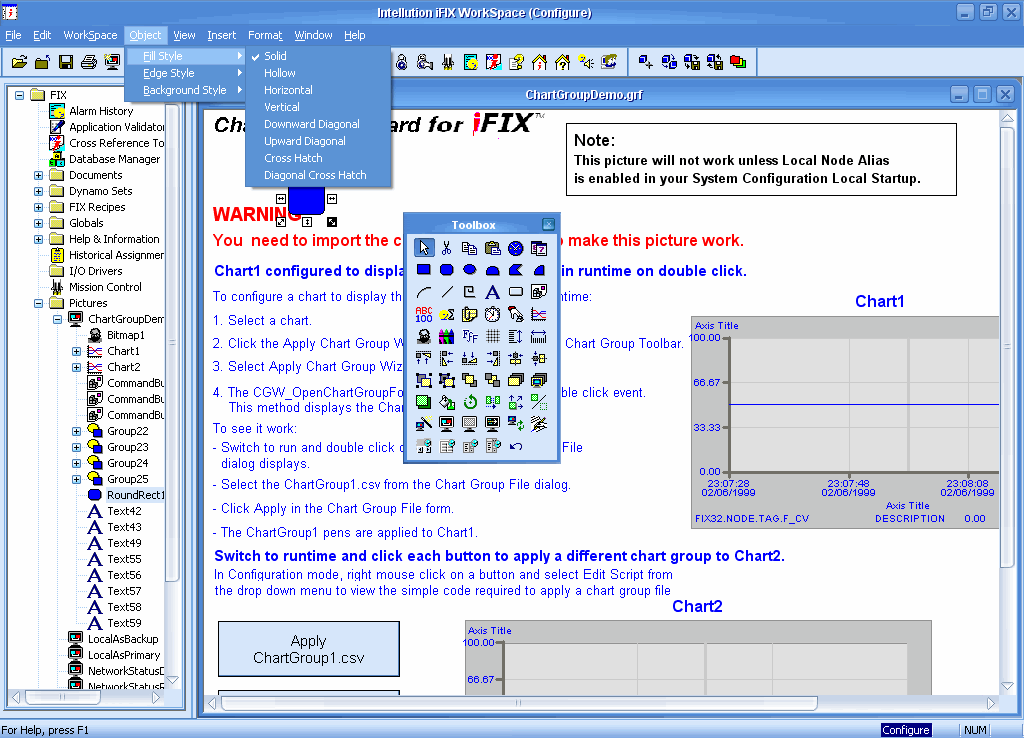The height and width of the screenshot is (738, 1024).
Task: Click the scissors Cut icon in Toolbox
Action: 447,248
